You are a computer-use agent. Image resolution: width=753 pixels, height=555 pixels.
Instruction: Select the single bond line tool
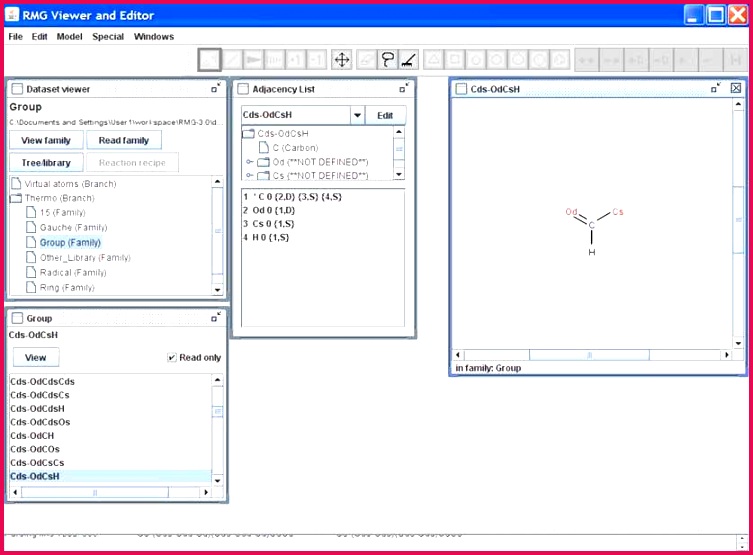coord(232,60)
